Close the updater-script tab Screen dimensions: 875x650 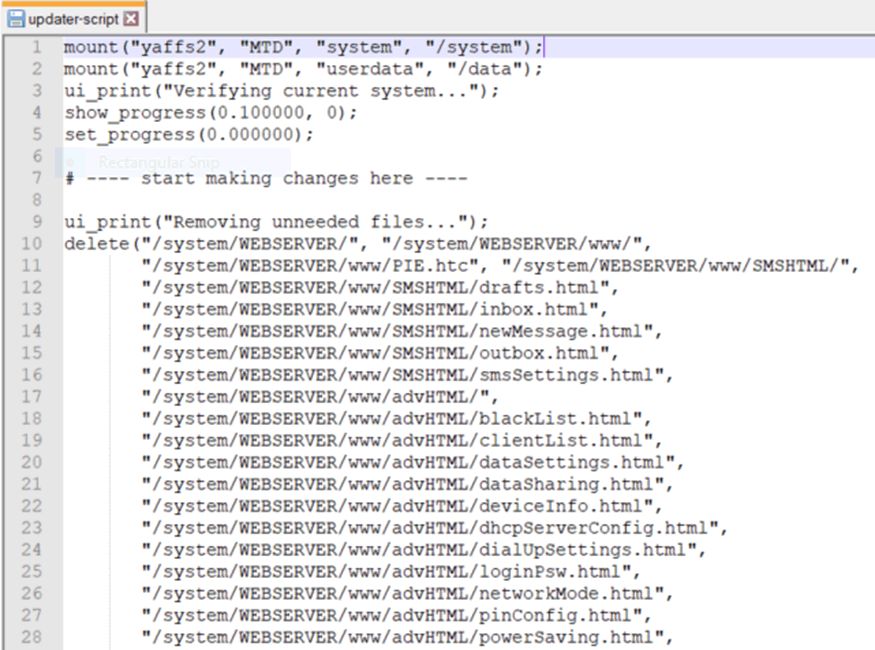pyautogui.click(x=131, y=19)
